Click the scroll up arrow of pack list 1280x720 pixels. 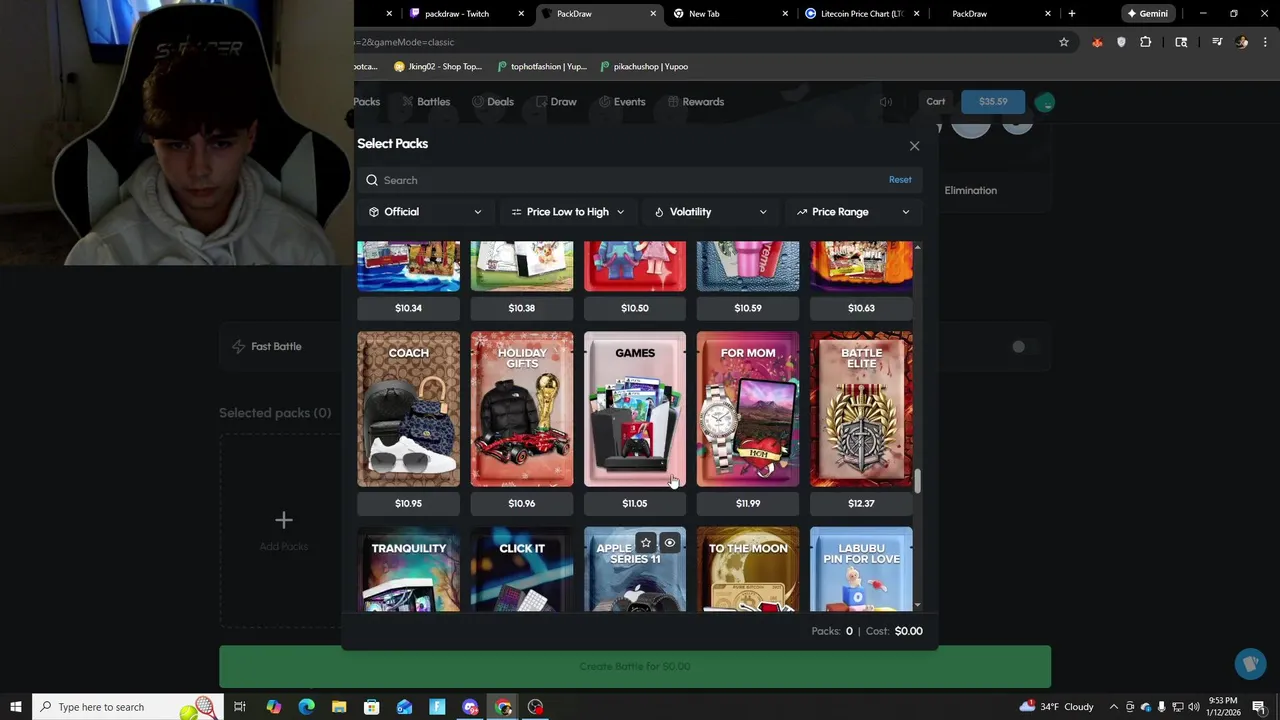point(917,246)
